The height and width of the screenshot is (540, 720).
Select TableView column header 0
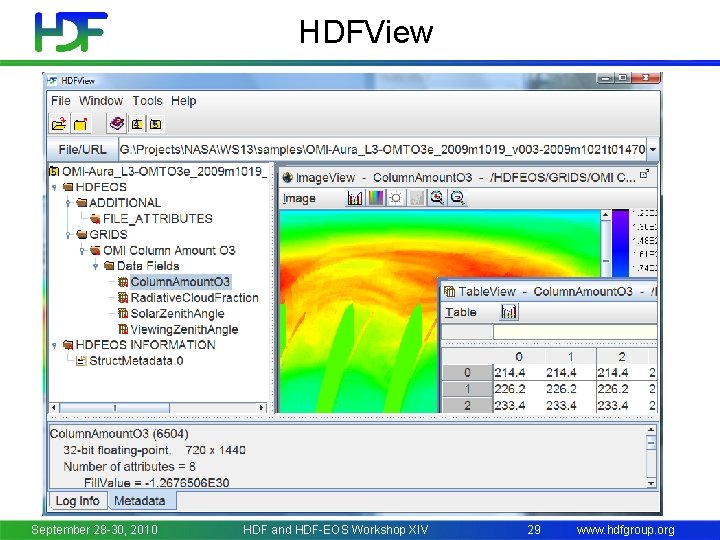[519, 357]
